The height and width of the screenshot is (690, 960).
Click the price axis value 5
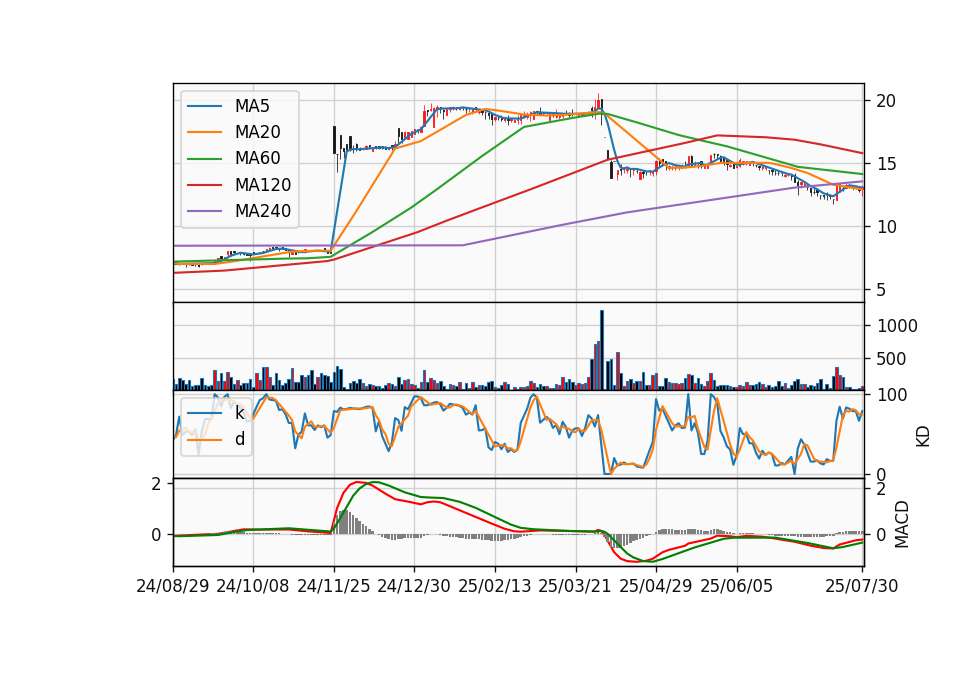[x=880, y=290]
